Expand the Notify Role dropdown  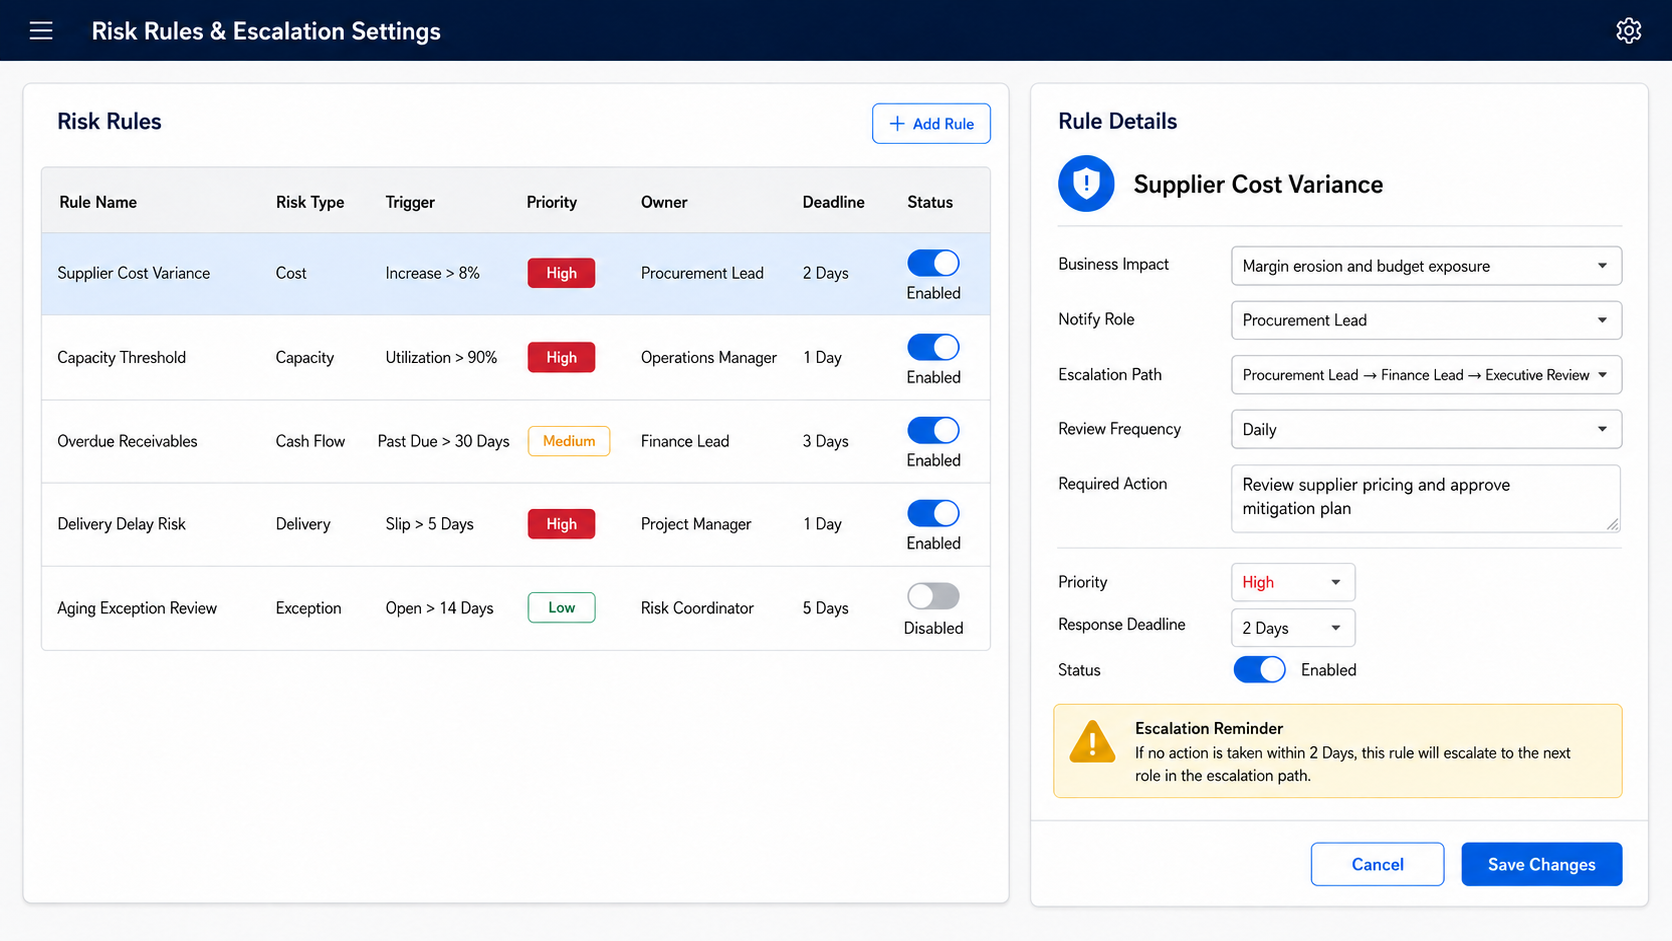tap(1426, 320)
